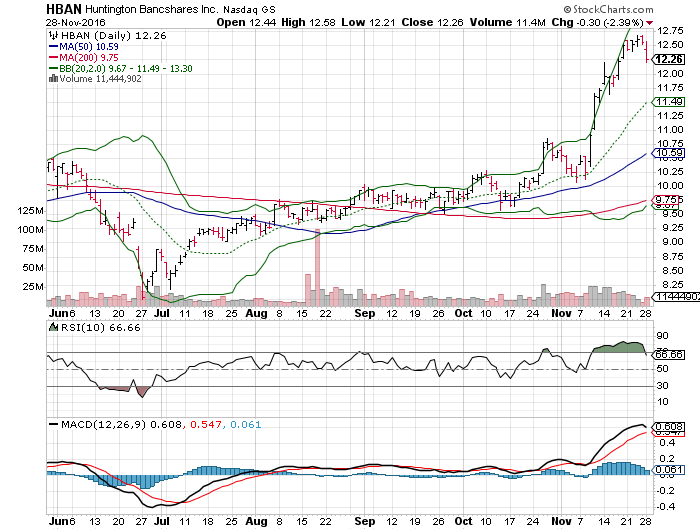Click the Volume 11,444,902 legend text
This screenshot has width=700, height=530.
point(100,79)
